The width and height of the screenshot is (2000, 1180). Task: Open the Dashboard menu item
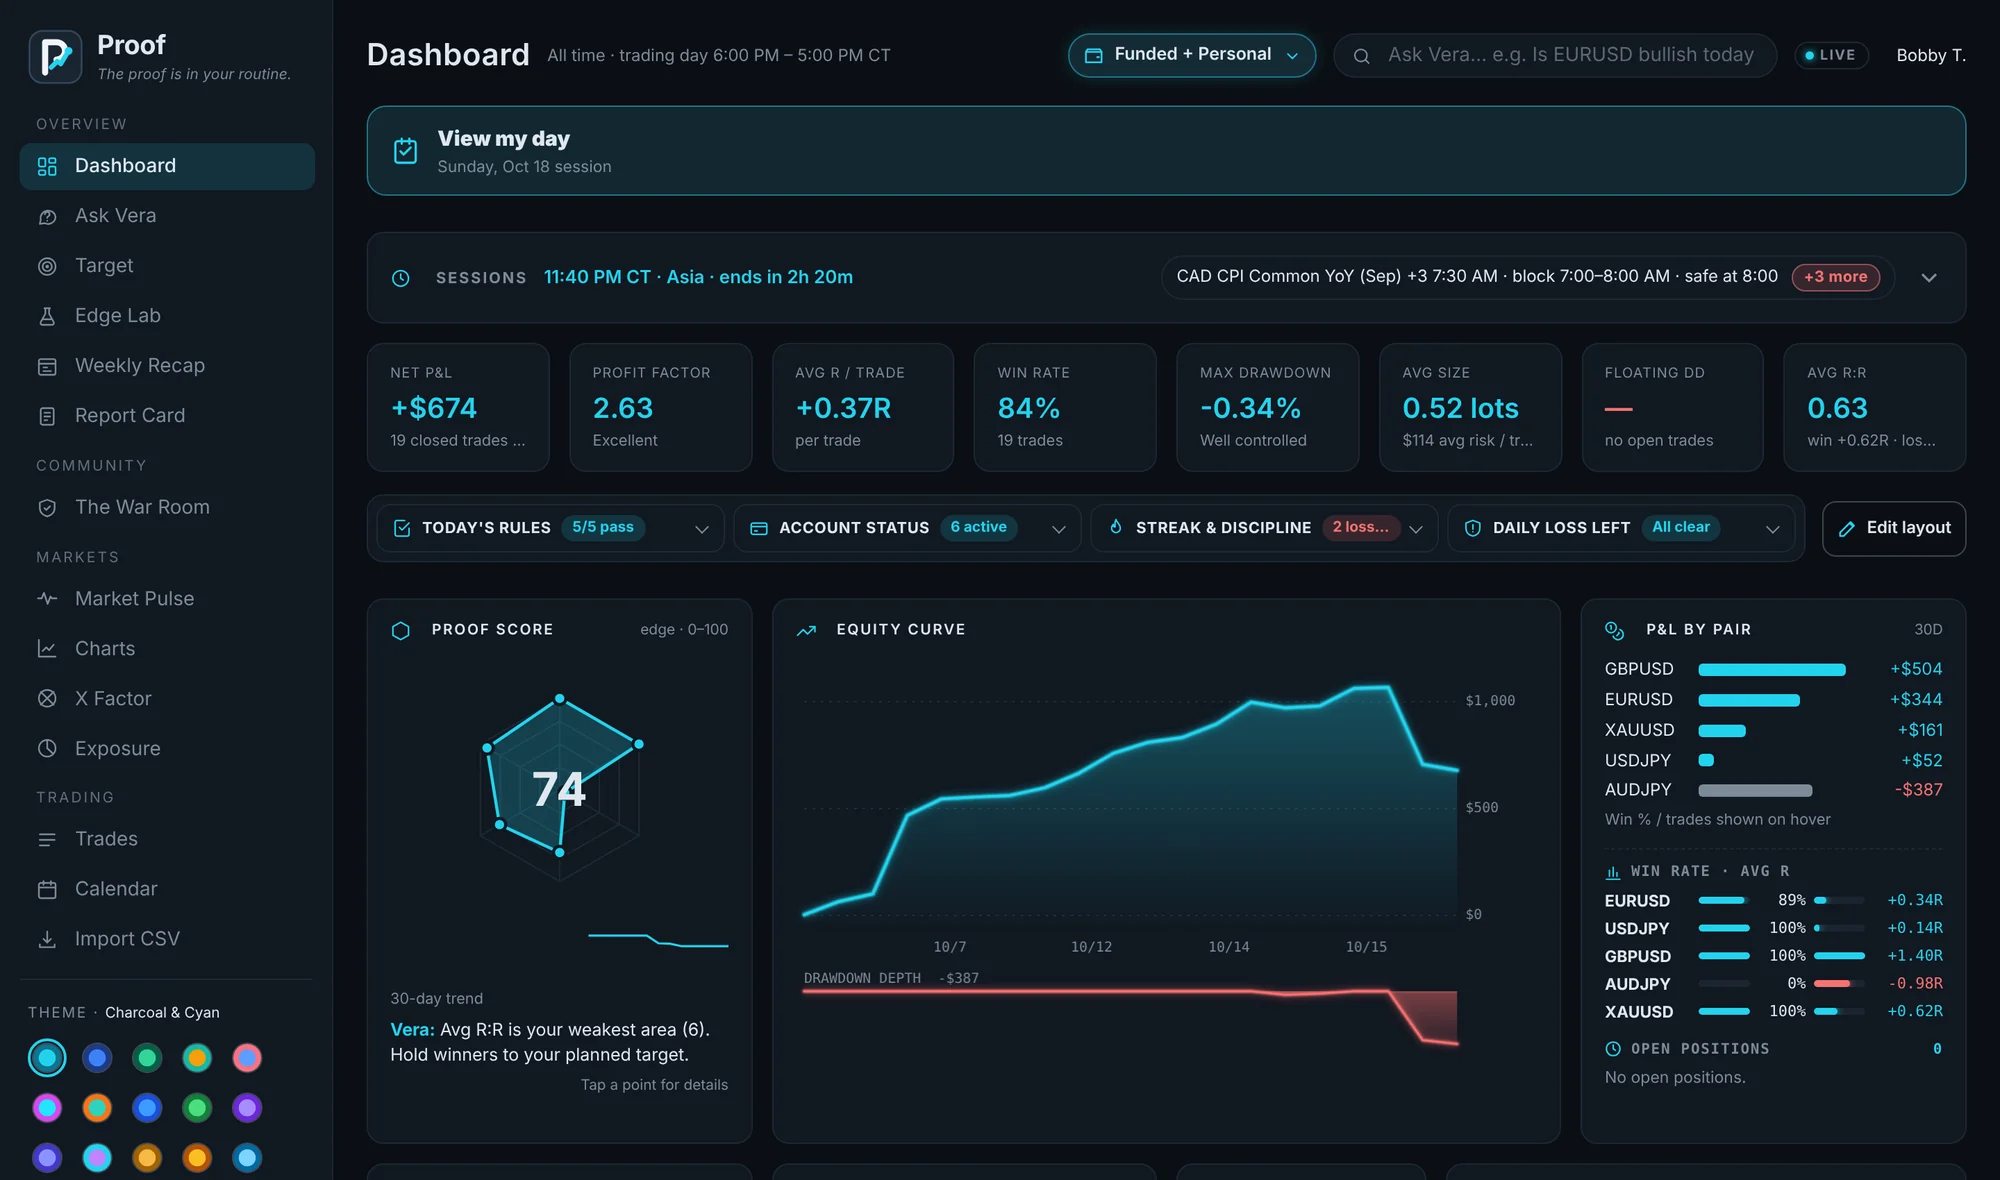(x=167, y=166)
